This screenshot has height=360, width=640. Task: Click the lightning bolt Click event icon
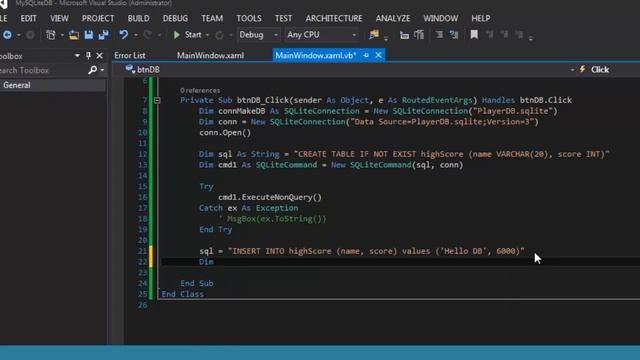582,69
